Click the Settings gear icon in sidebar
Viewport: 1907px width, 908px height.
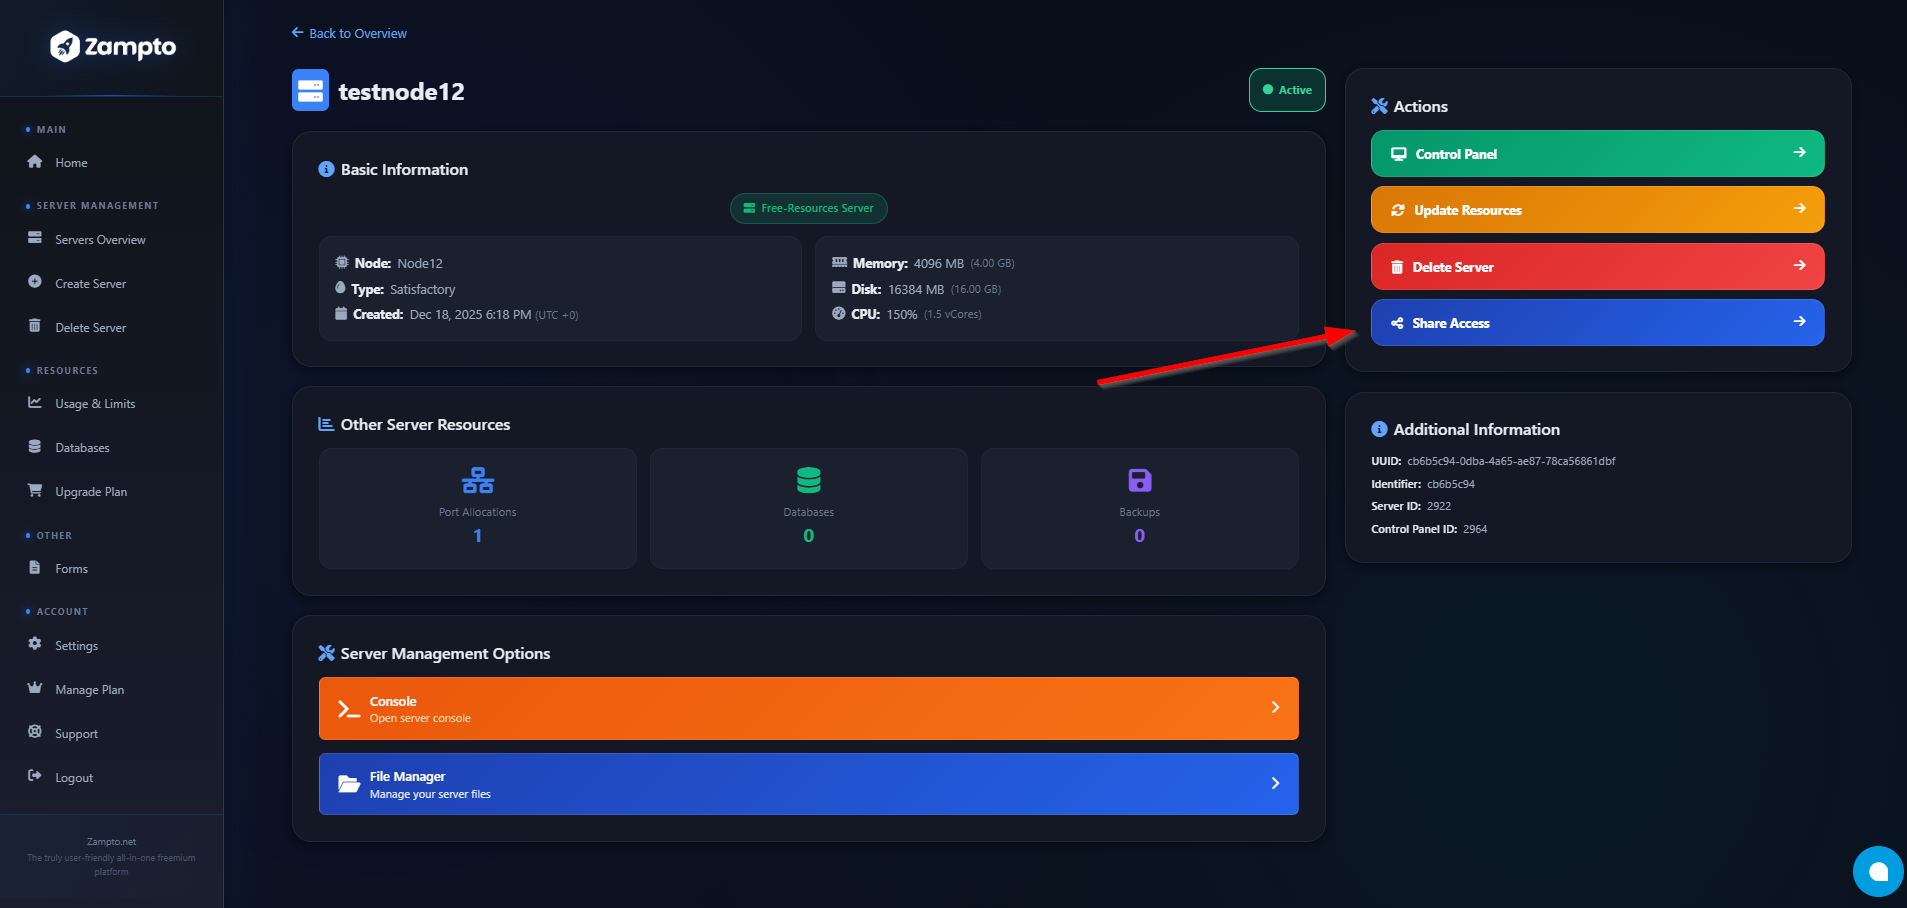click(x=35, y=645)
